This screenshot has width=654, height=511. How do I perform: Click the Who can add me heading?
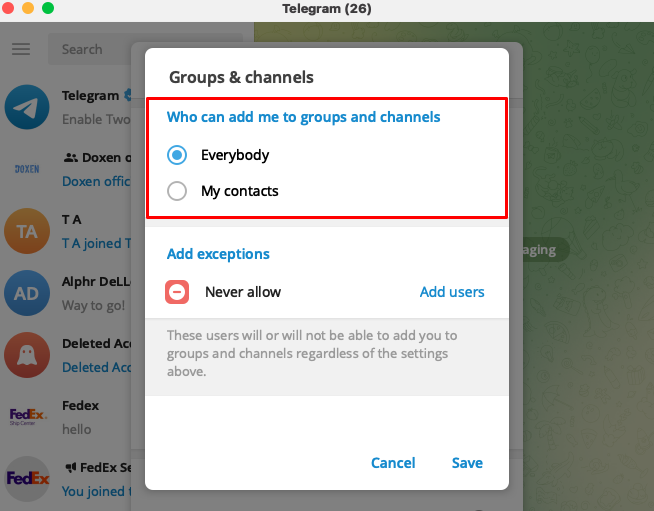303,117
